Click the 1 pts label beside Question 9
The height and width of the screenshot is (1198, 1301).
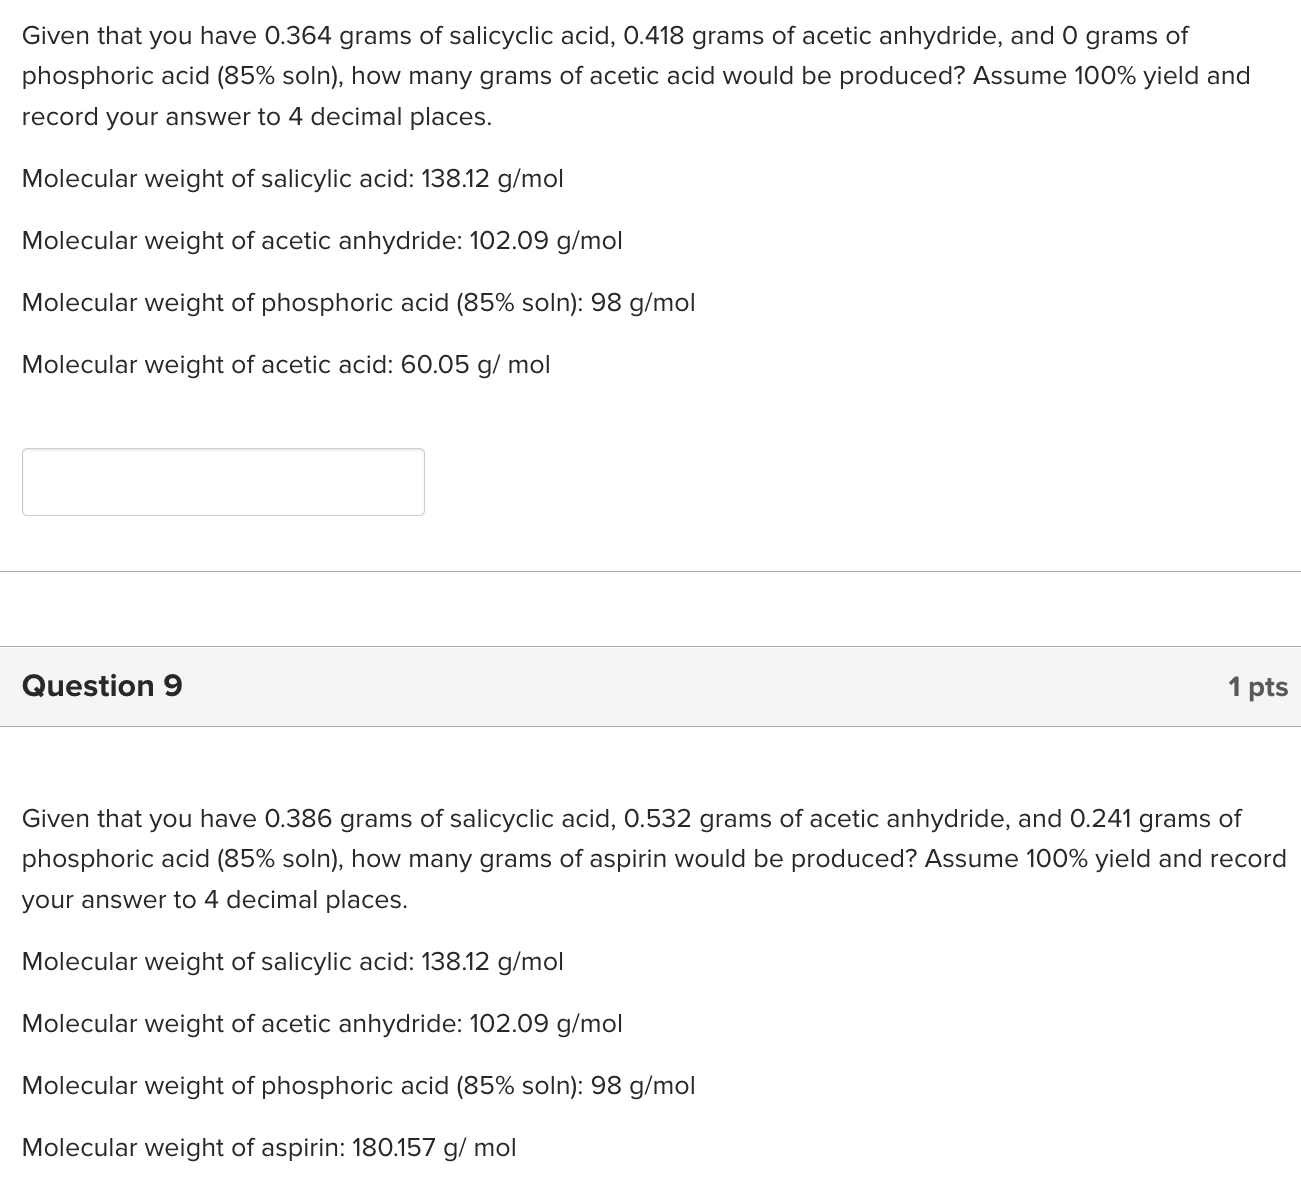[1257, 686]
